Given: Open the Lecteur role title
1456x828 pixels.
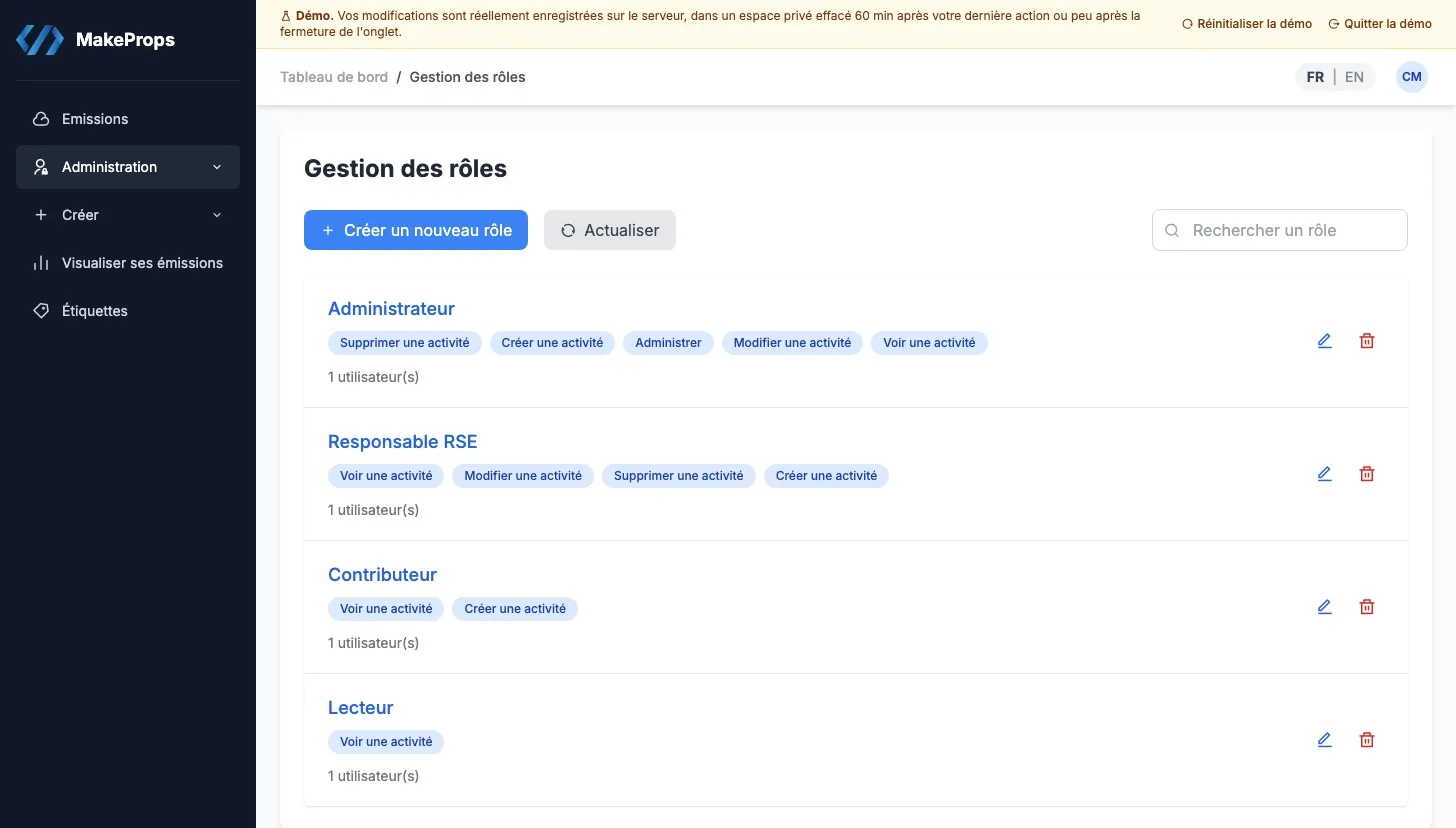Looking at the screenshot, I should (x=360, y=708).
